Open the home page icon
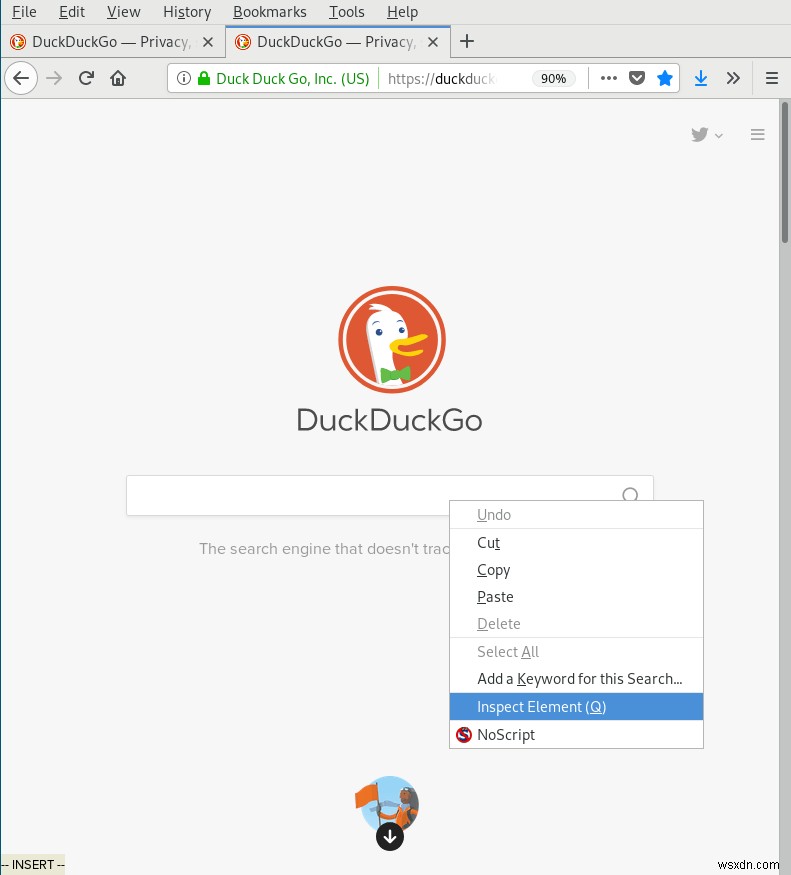The image size is (791, 875). (118, 78)
